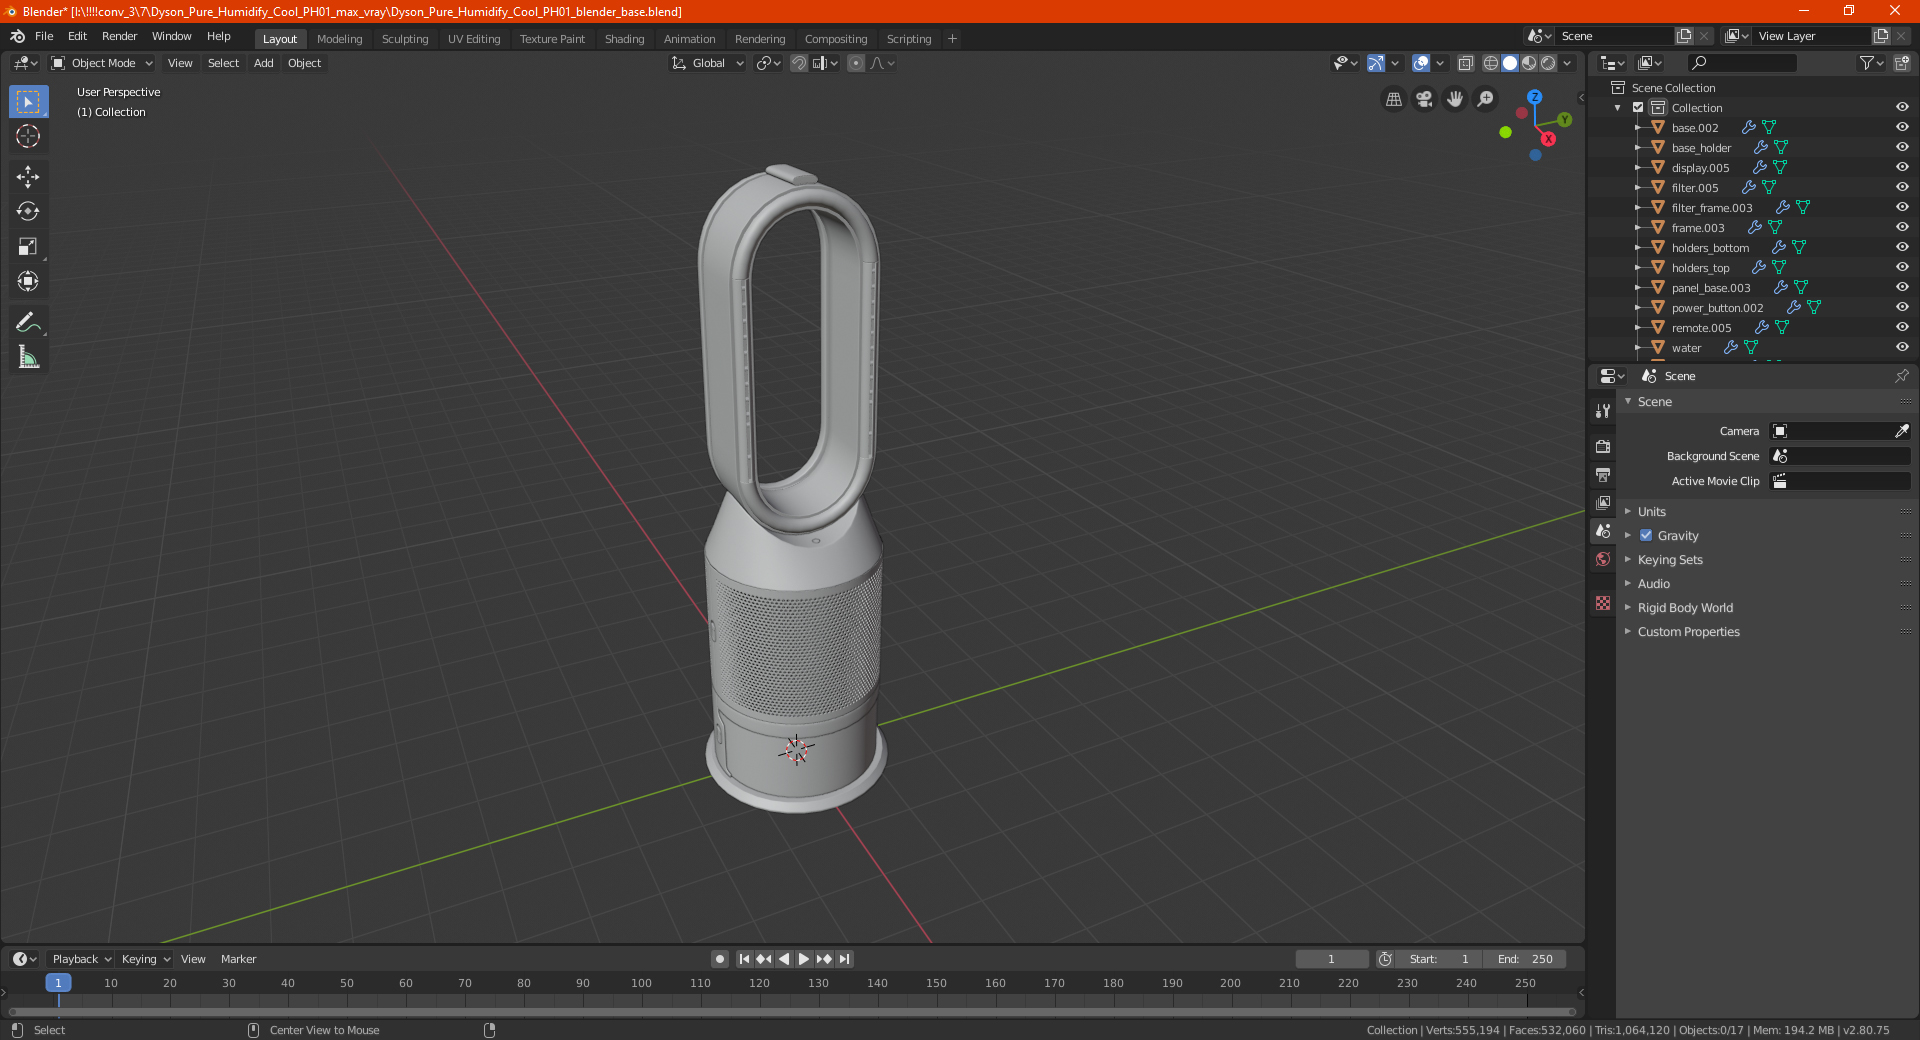
Task: Expand the Keying Sets panel
Action: click(x=1670, y=559)
